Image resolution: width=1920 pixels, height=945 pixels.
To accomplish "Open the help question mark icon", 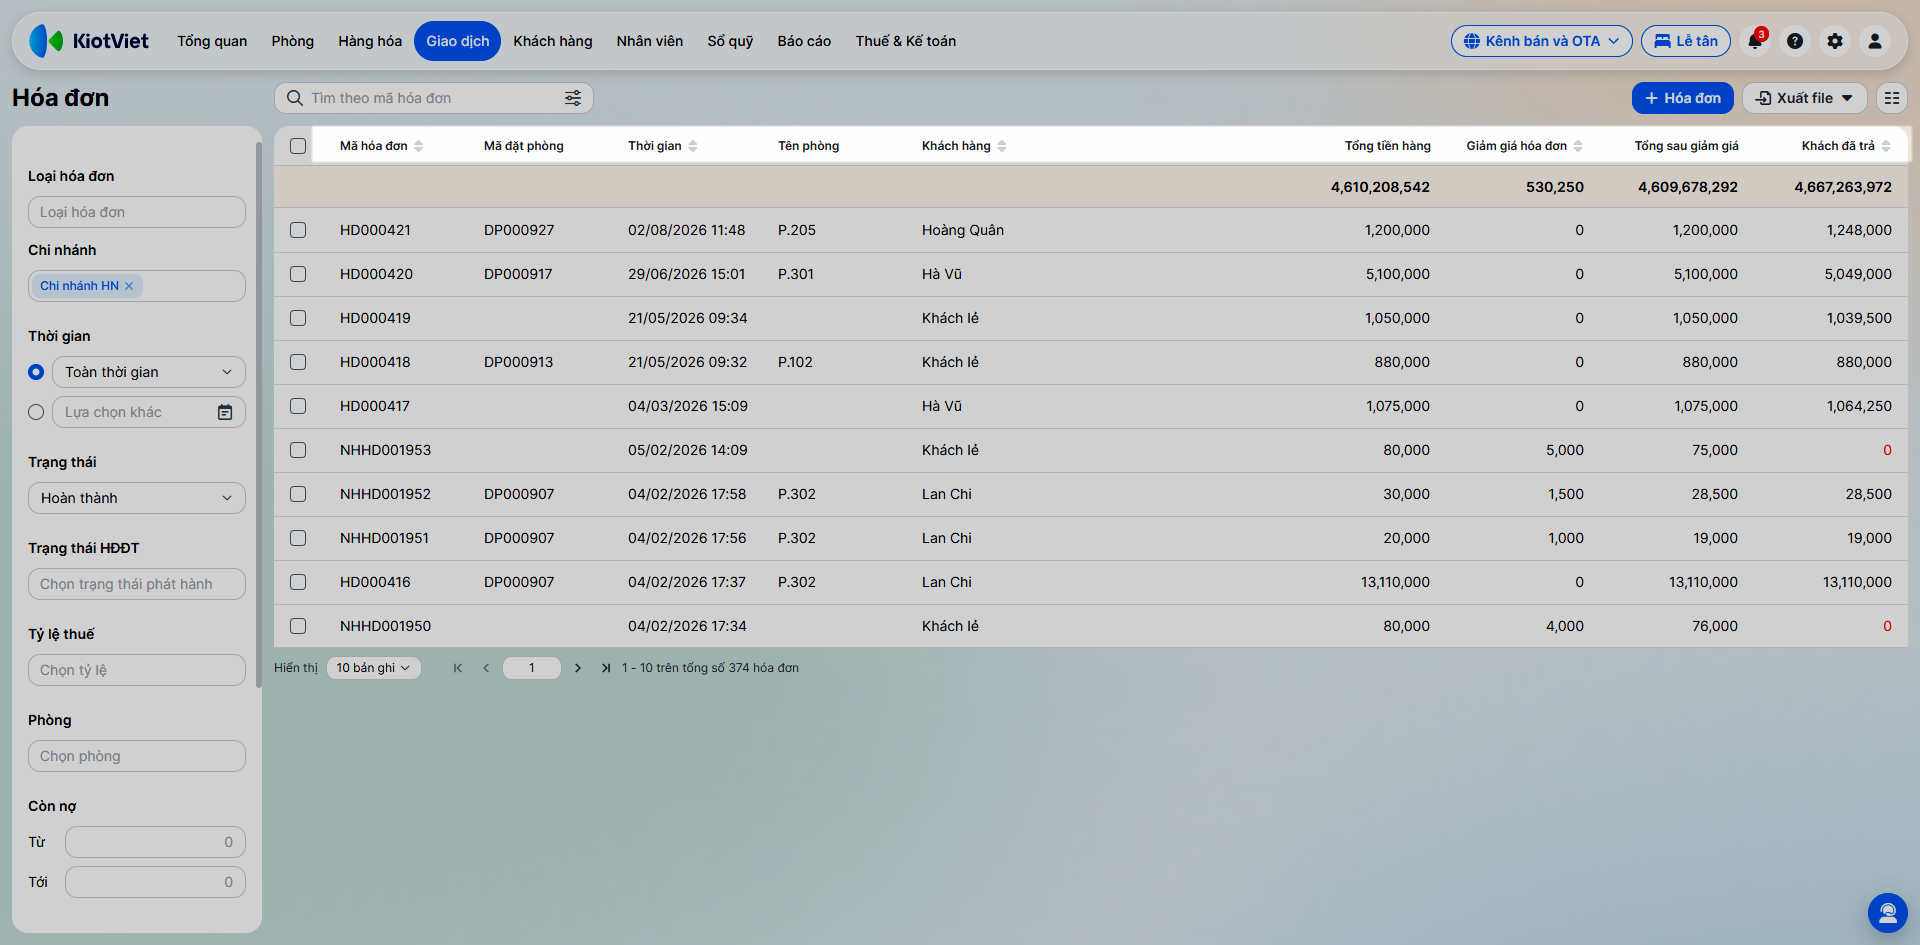I will point(1795,41).
